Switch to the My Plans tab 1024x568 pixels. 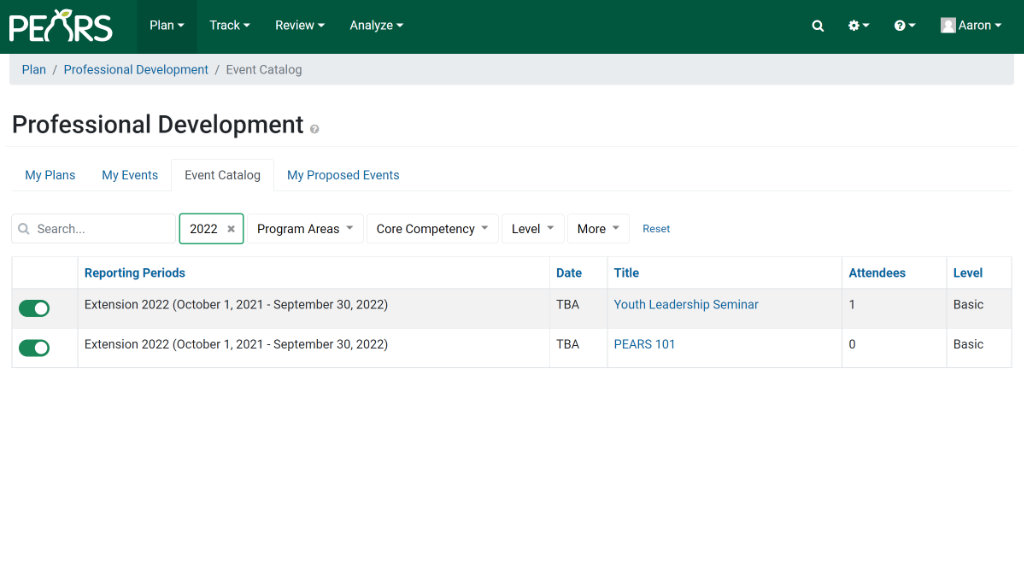(50, 175)
